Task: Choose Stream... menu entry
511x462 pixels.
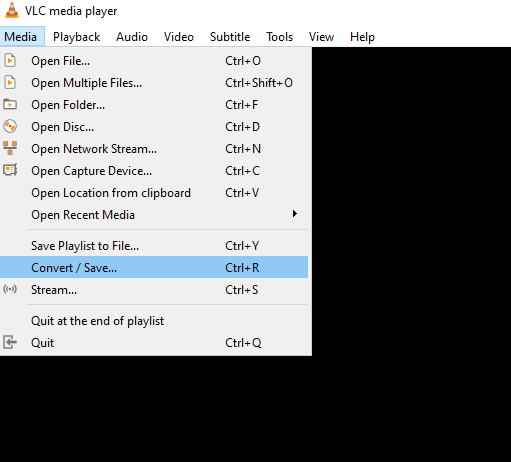Action: pos(154,290)
